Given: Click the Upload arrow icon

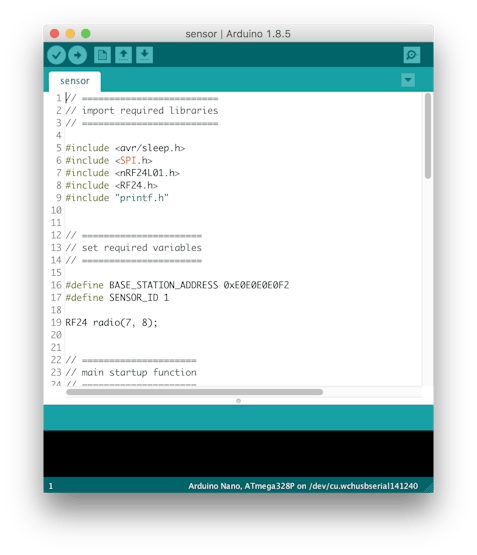Looking at the screenshot, I should [x=77, y=55].
